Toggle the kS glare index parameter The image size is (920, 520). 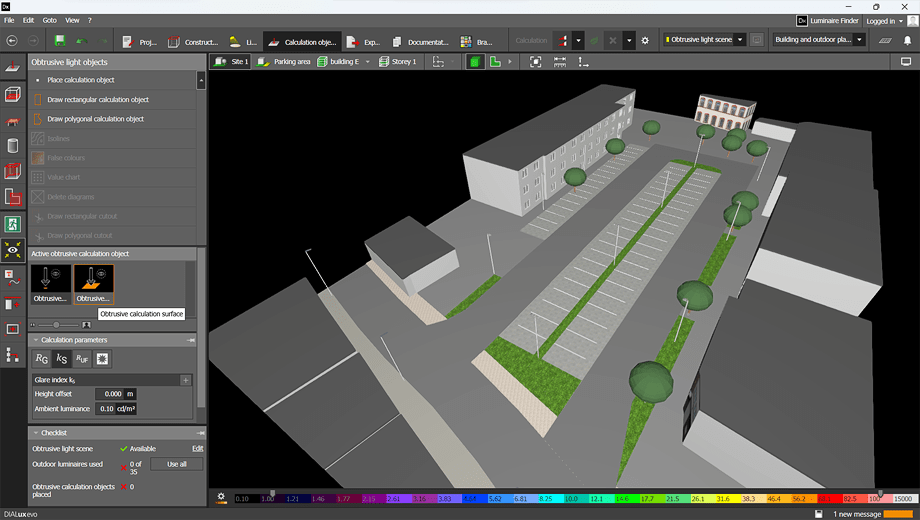tap(62, 359)
